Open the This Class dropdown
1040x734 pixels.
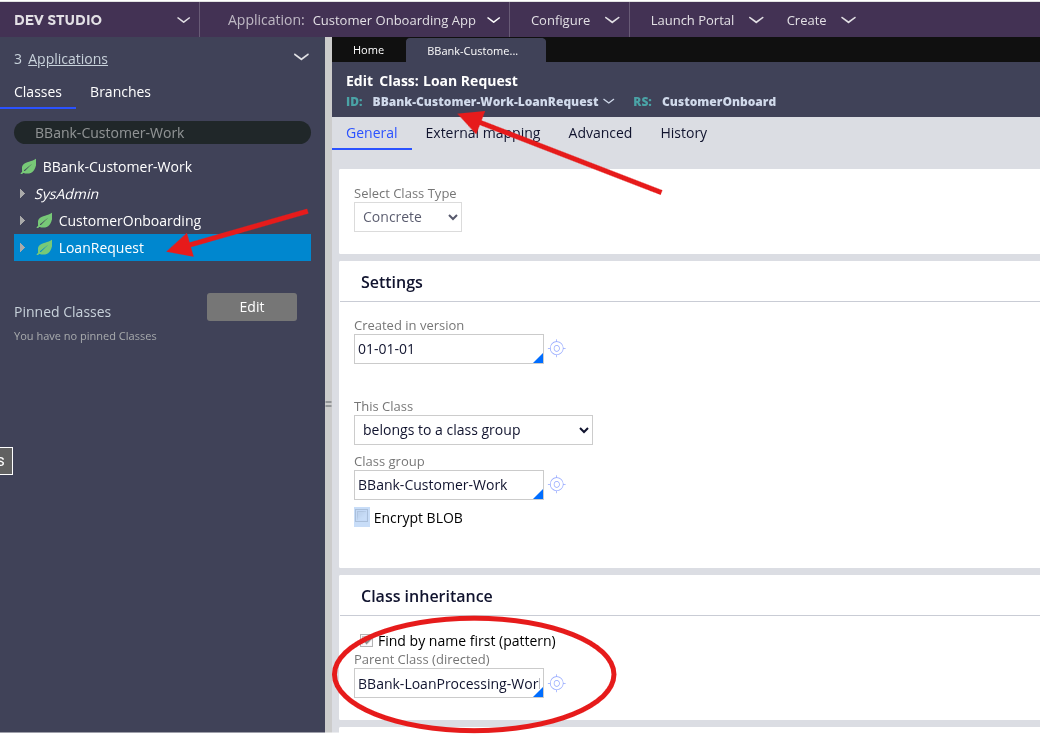[473, 430]
